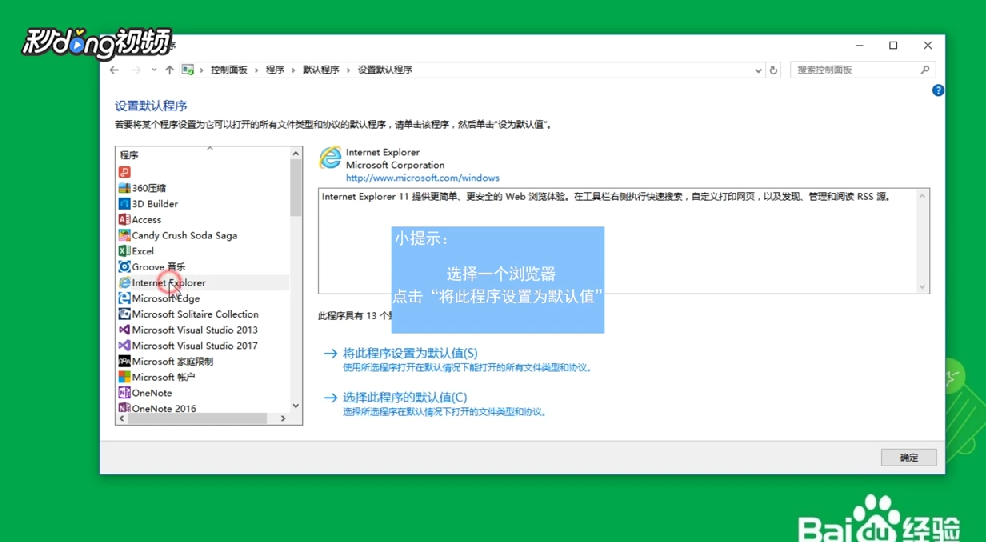Maximize the control panel window
The image size is (986, 542).
pyautogui.click(x=893, y=45)
